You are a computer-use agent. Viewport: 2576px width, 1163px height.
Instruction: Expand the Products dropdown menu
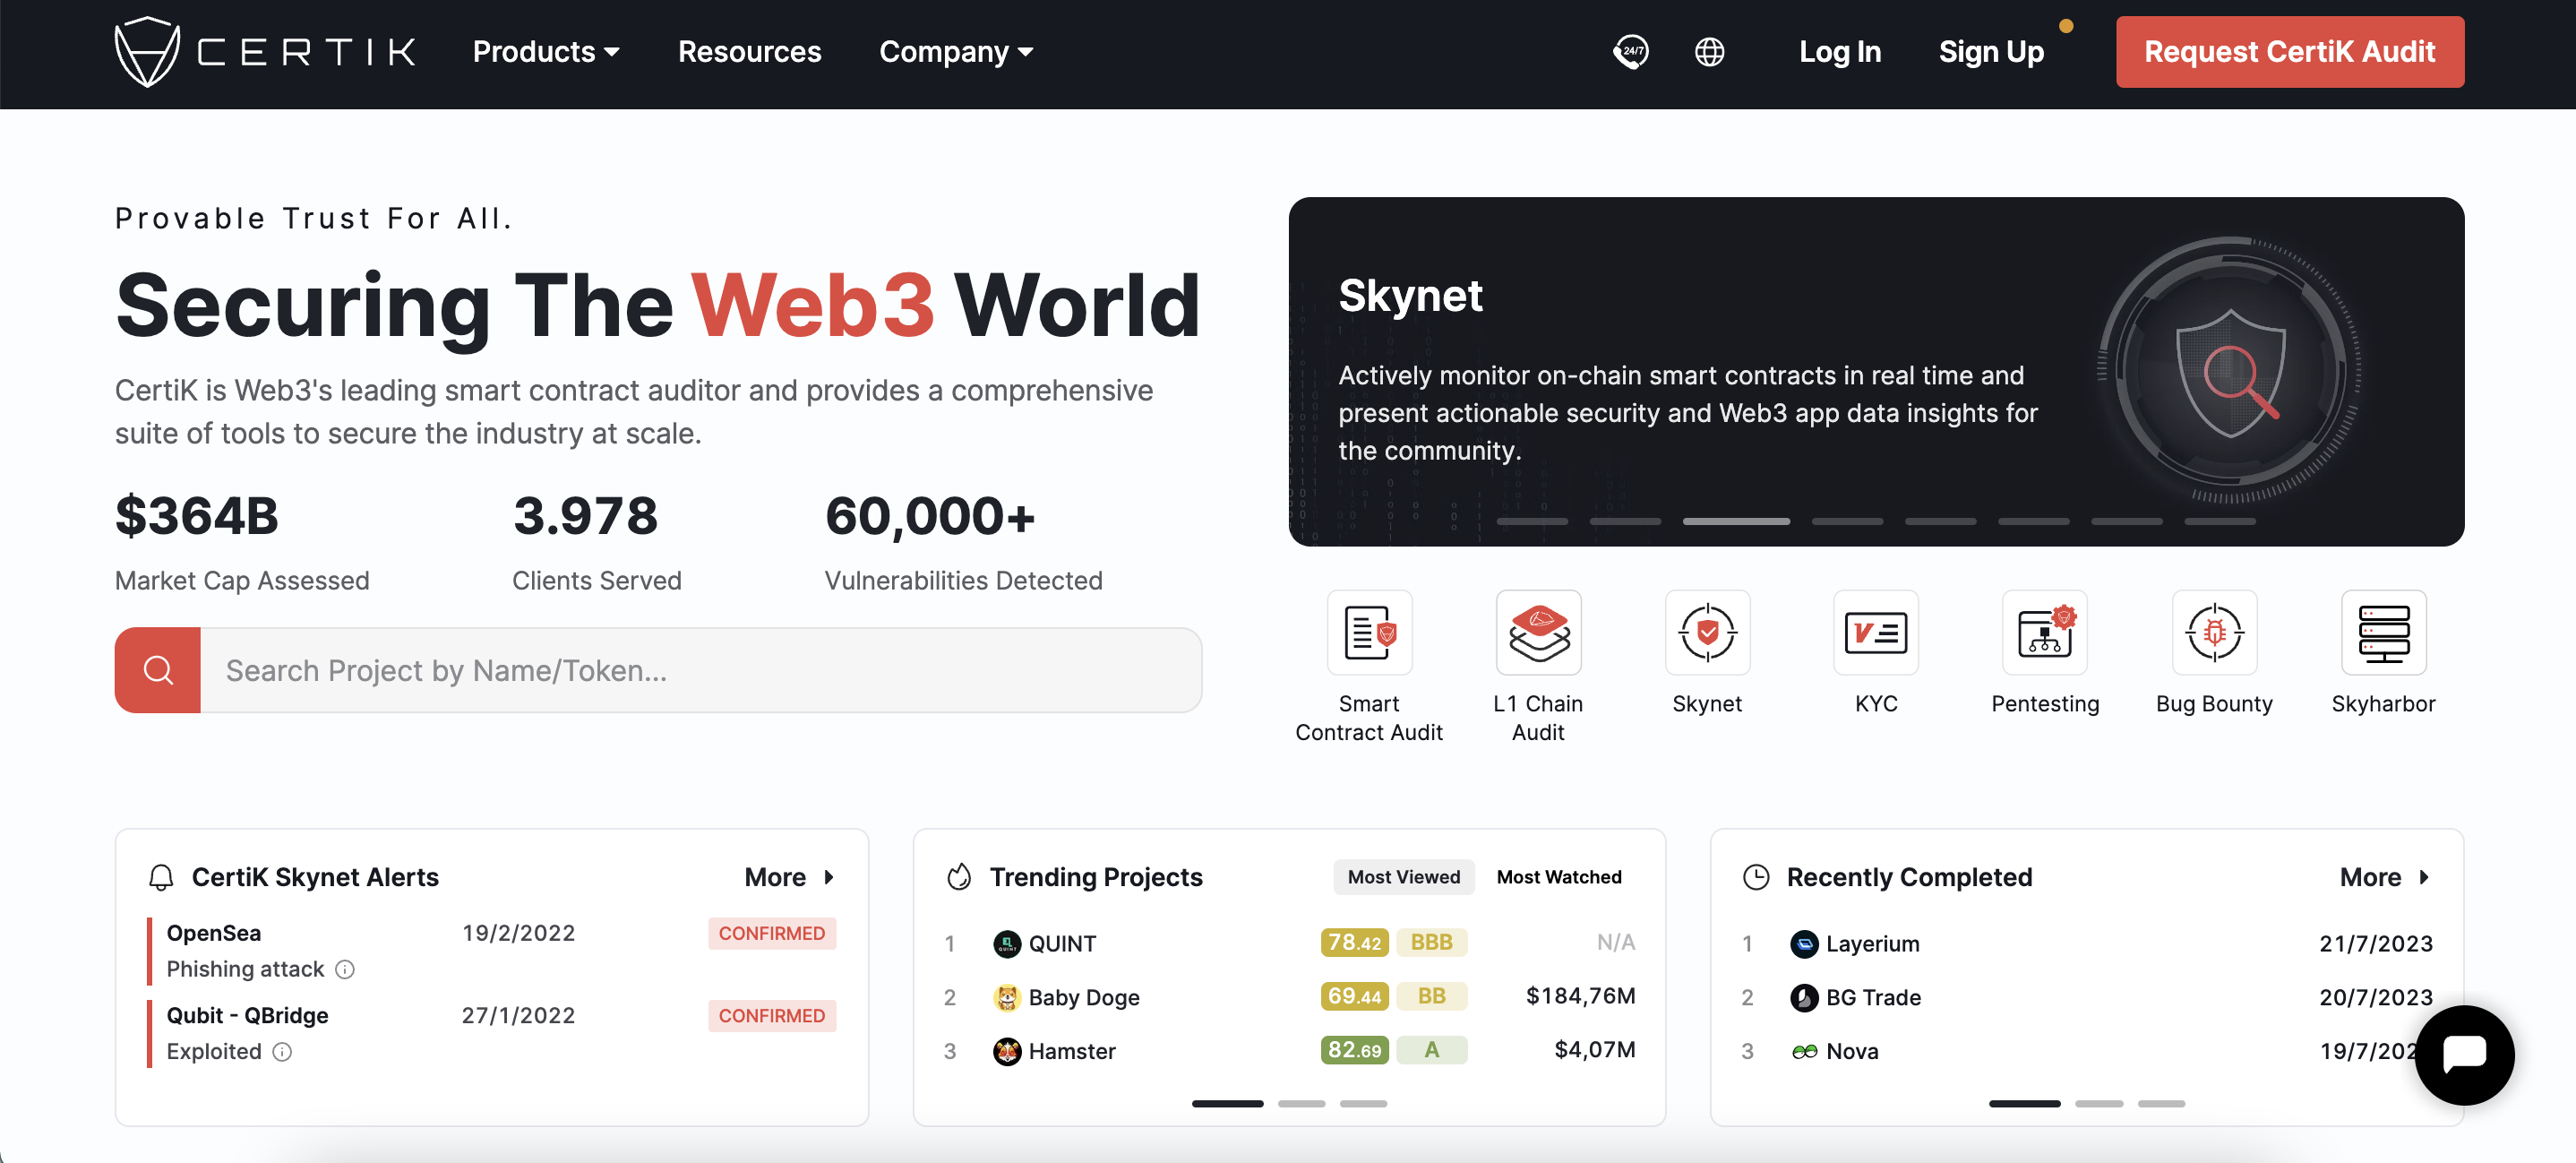(546, 52)
